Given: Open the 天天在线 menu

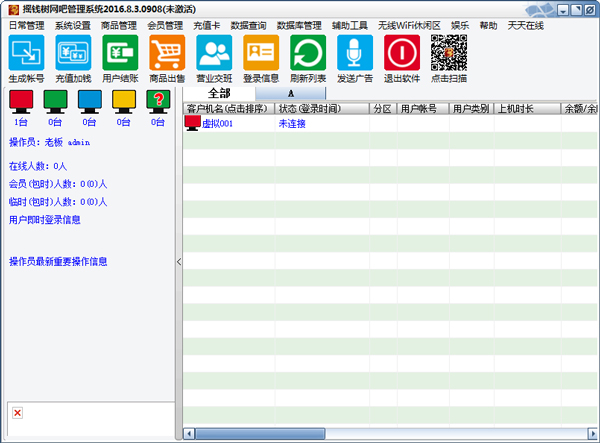Looking at the screenshot, I should point(526,26).
